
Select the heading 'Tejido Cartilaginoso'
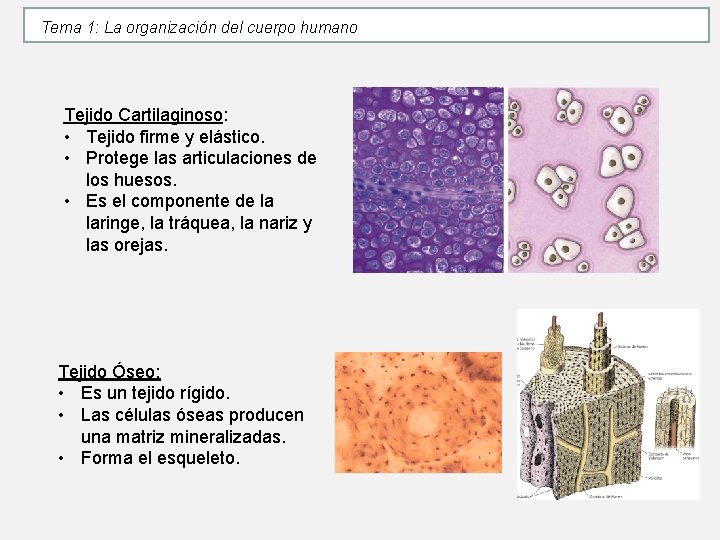[x=143, y=115]
